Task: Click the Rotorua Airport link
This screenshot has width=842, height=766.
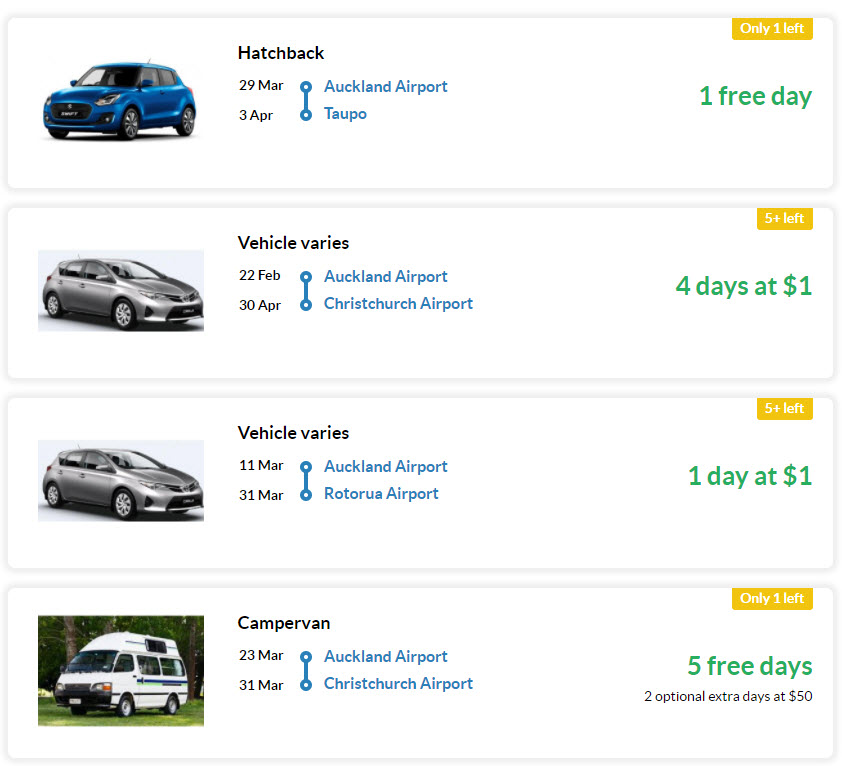Action: coord(381,494)
